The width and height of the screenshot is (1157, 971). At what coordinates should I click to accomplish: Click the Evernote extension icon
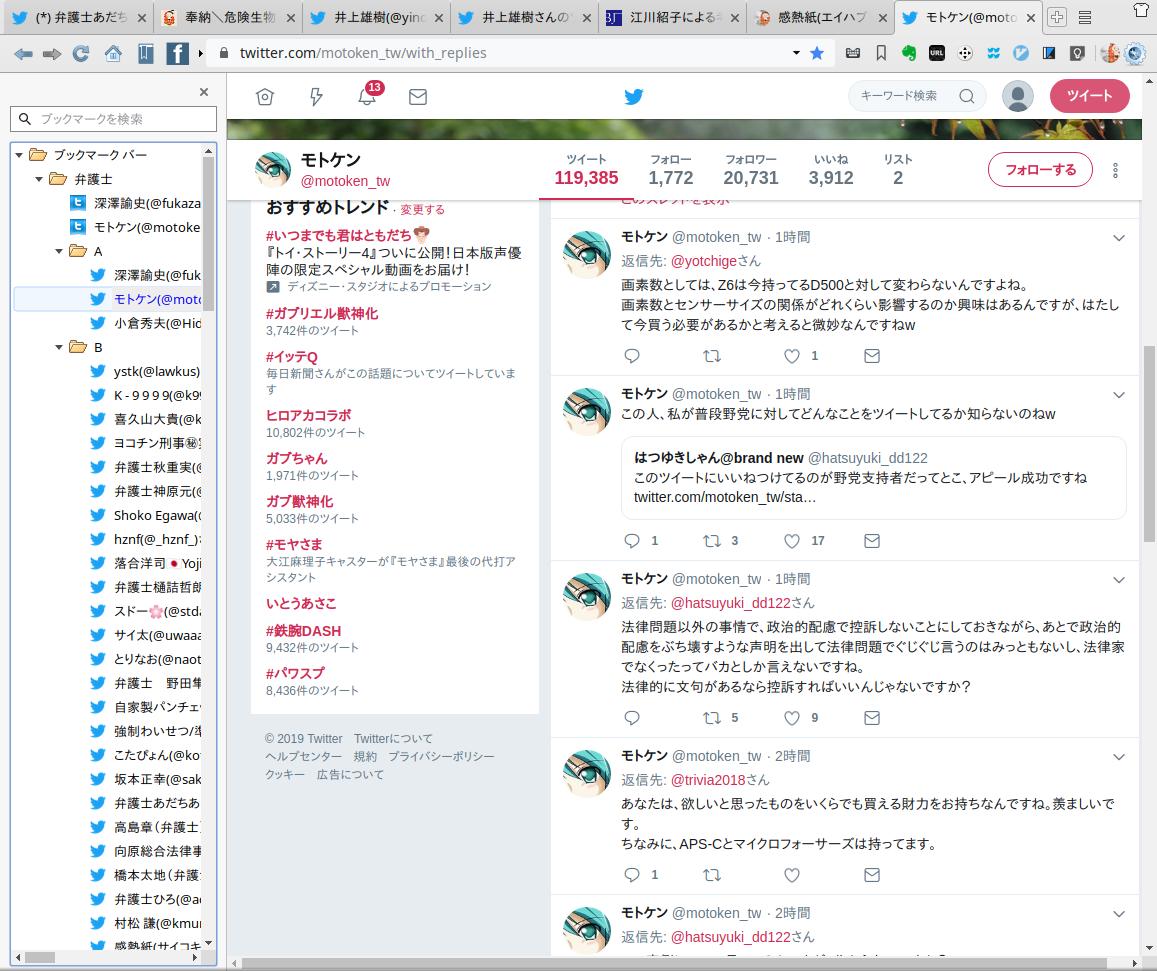tap(908, 53)
